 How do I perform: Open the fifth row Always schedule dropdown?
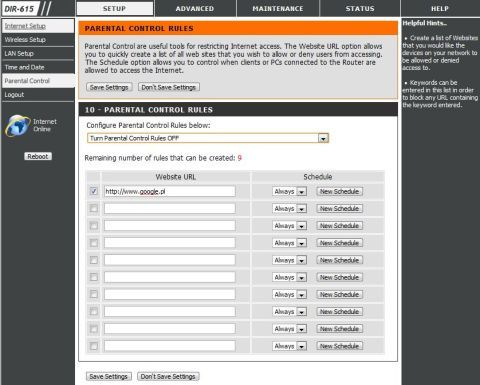pos(289,260)
